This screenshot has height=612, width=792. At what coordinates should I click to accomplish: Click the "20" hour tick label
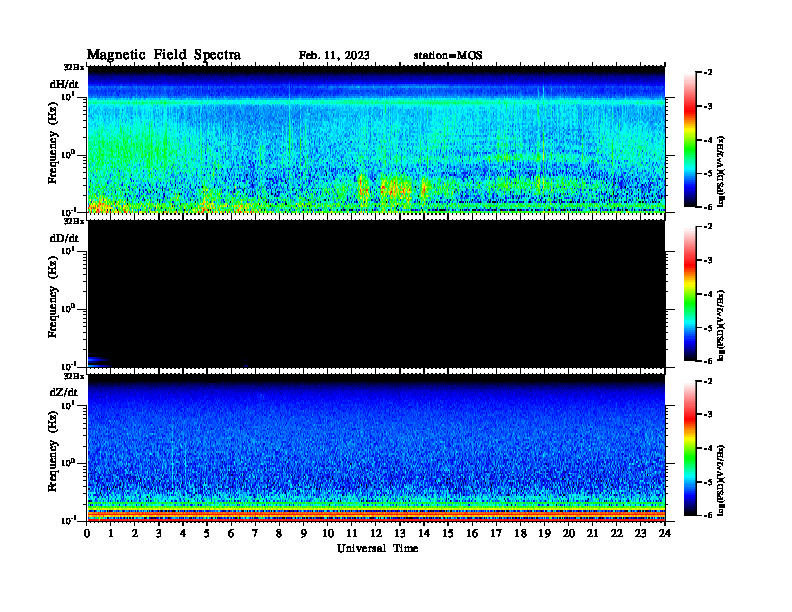pyautogui.click(x=569, y=533)
